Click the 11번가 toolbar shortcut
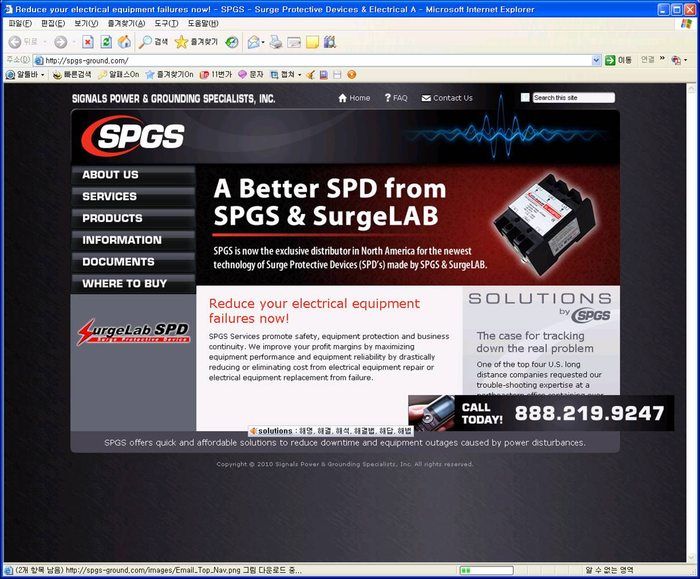700x579 pixels. tap(216, 75)
